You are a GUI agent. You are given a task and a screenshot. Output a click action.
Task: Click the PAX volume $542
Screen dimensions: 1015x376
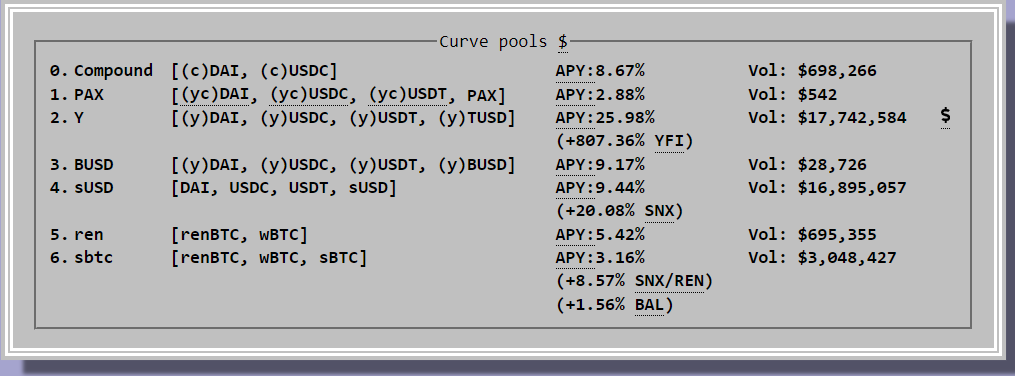(x=818, y=95)
